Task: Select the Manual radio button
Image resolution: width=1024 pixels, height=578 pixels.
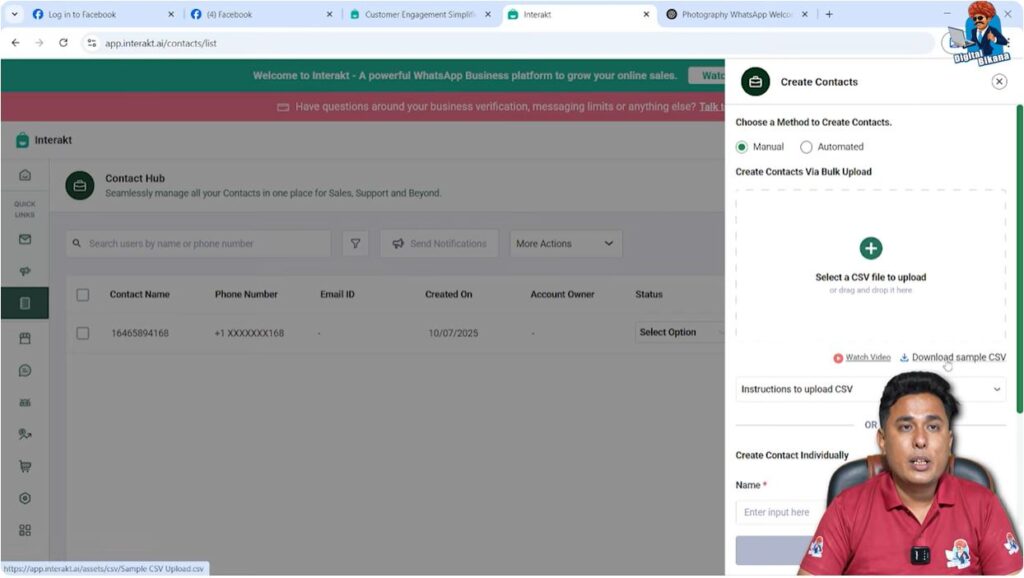Action: 741,147
